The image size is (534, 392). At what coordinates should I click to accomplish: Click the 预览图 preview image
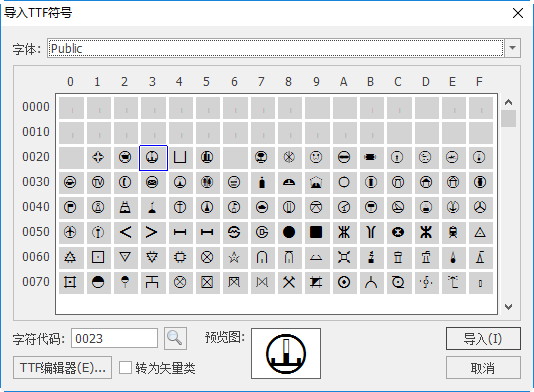[x=286, y=354]
